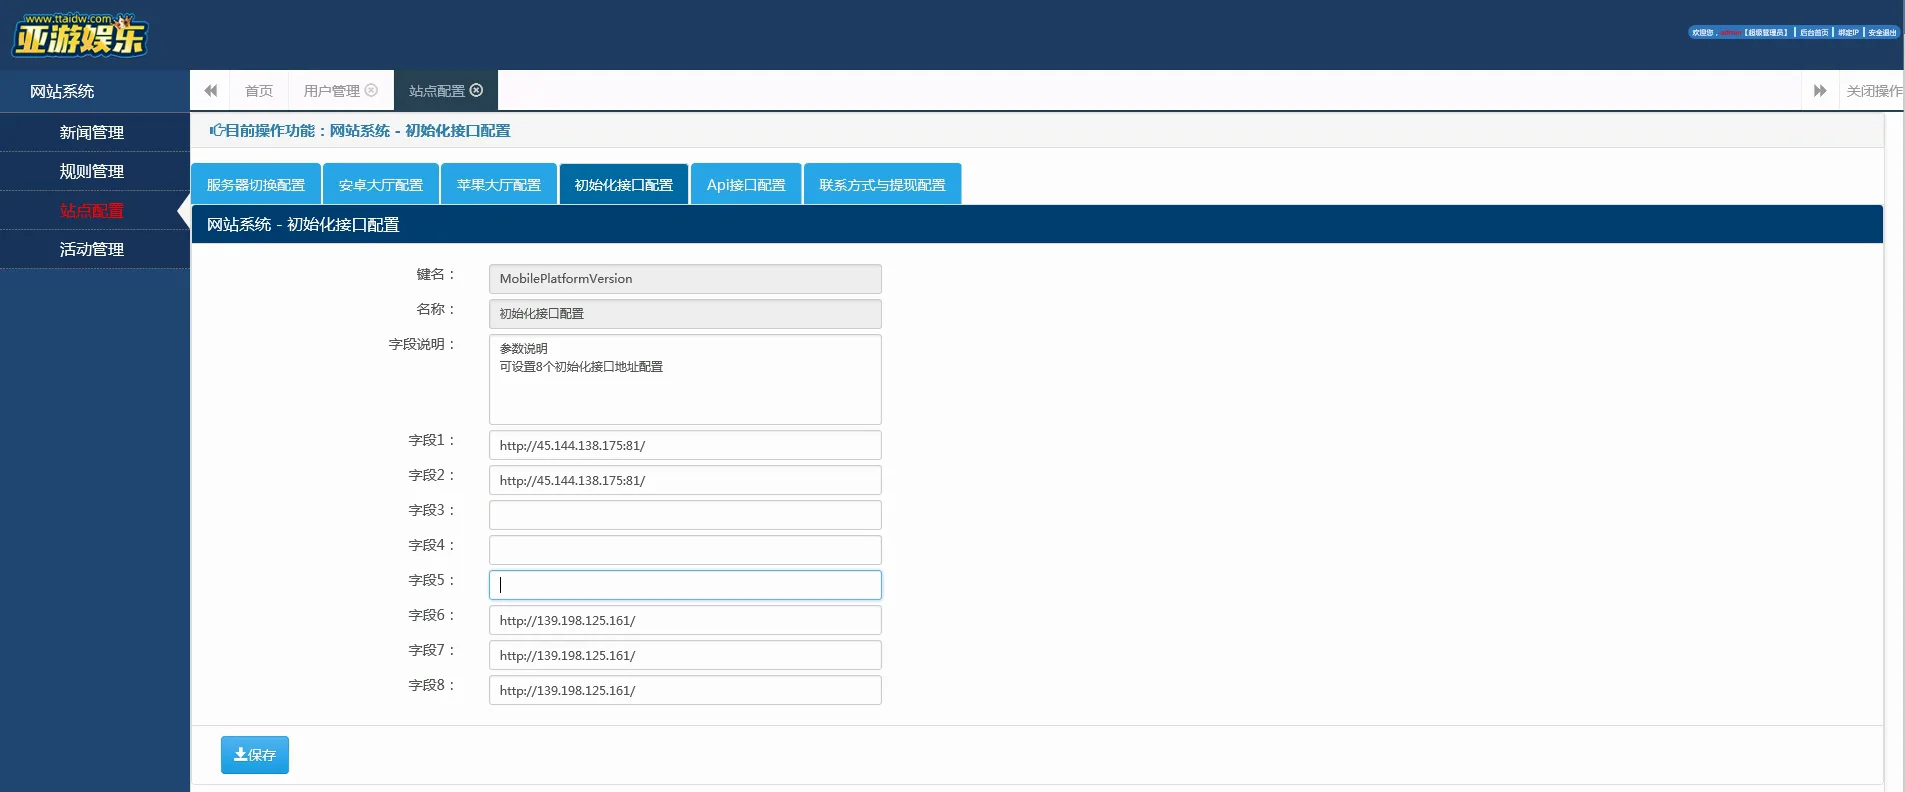Focus the empty 字段3 input

(x=685, y=515)
